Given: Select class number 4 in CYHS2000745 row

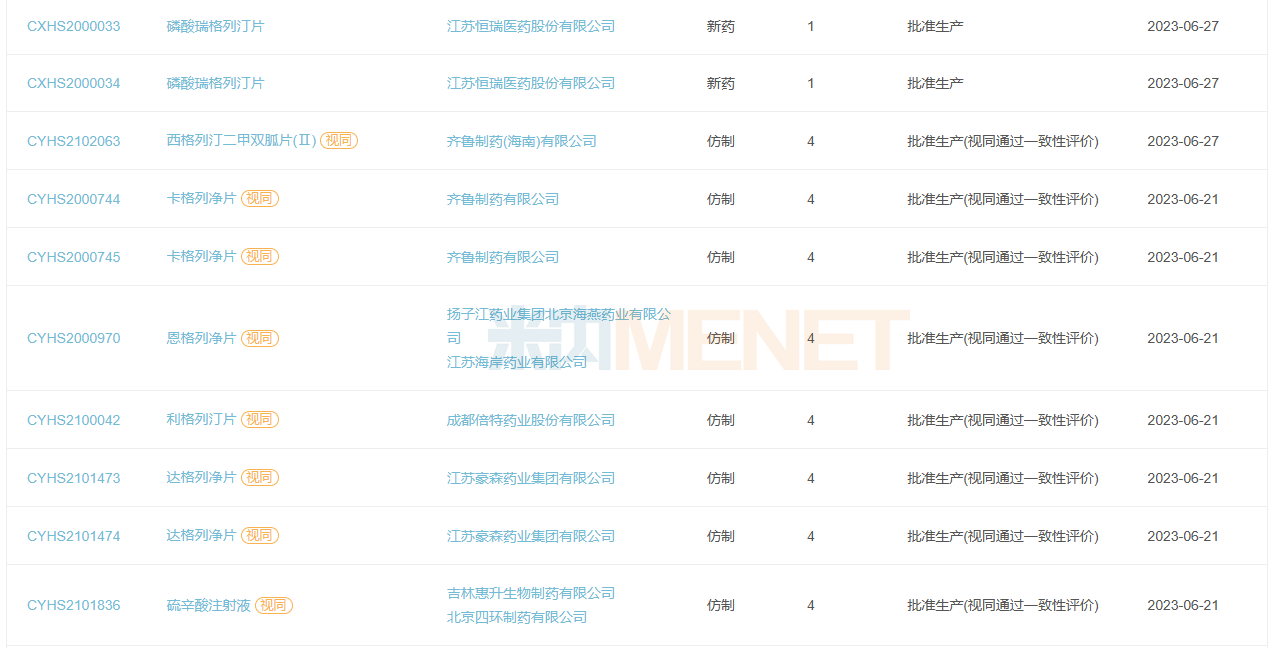Looking at the screenshot, I should point(811,257).
